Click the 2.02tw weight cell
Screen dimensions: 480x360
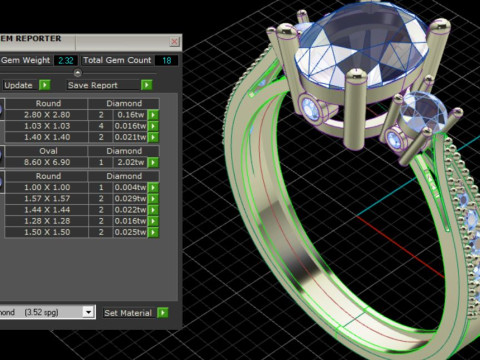coord(130,163)
